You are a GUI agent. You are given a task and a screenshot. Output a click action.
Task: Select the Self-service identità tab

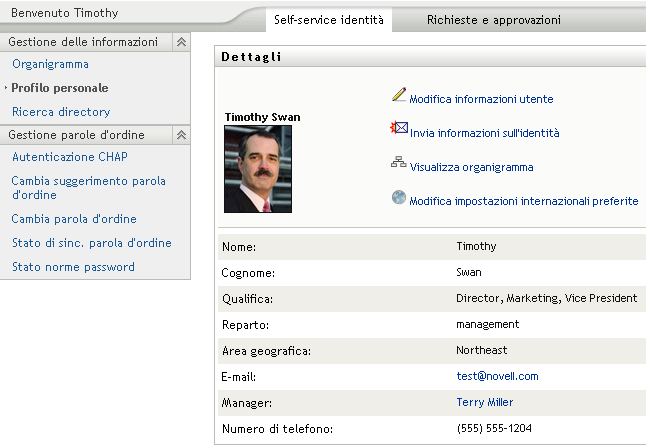click(x=328, y=19)
